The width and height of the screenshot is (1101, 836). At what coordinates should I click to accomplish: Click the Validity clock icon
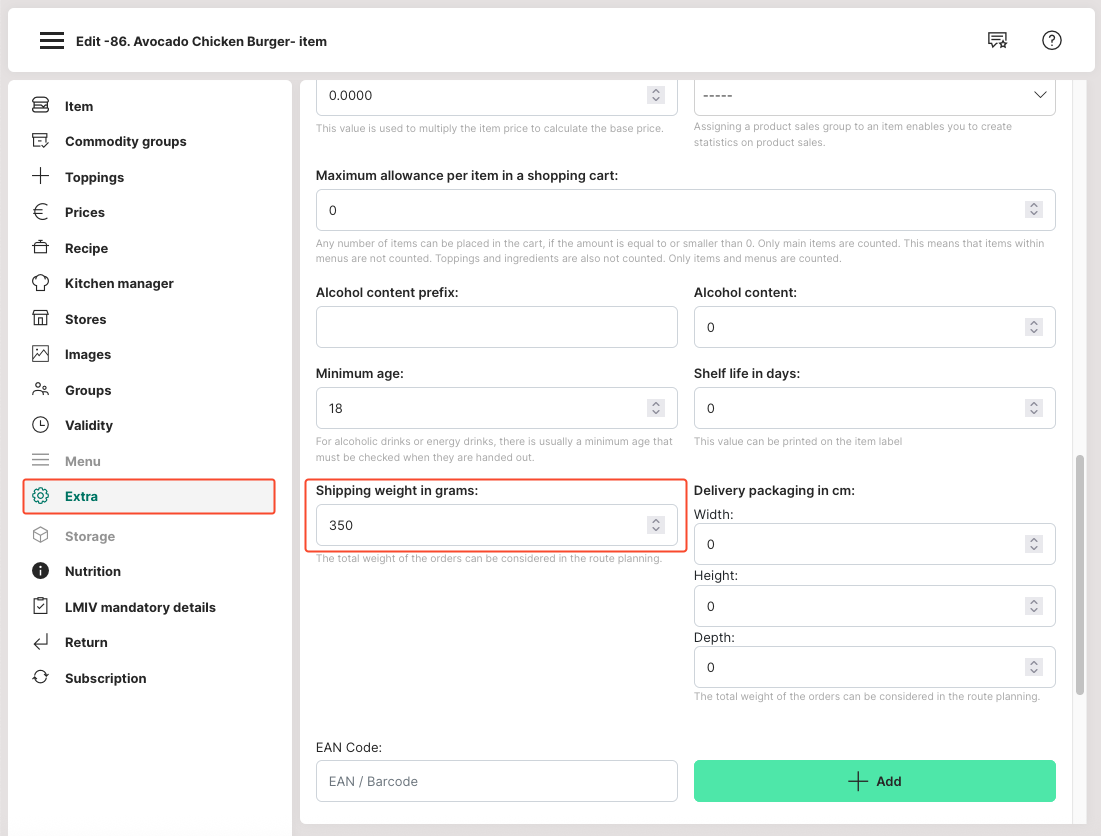[x=40, y=425]
